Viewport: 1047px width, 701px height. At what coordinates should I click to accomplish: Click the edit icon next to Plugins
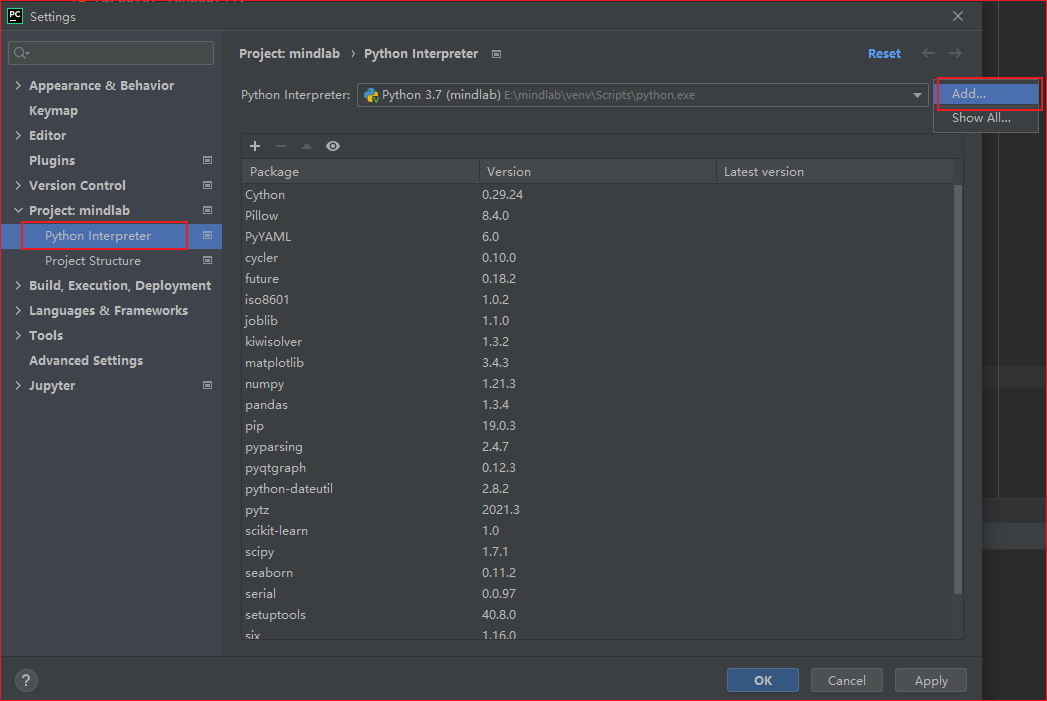pos(207,160)
